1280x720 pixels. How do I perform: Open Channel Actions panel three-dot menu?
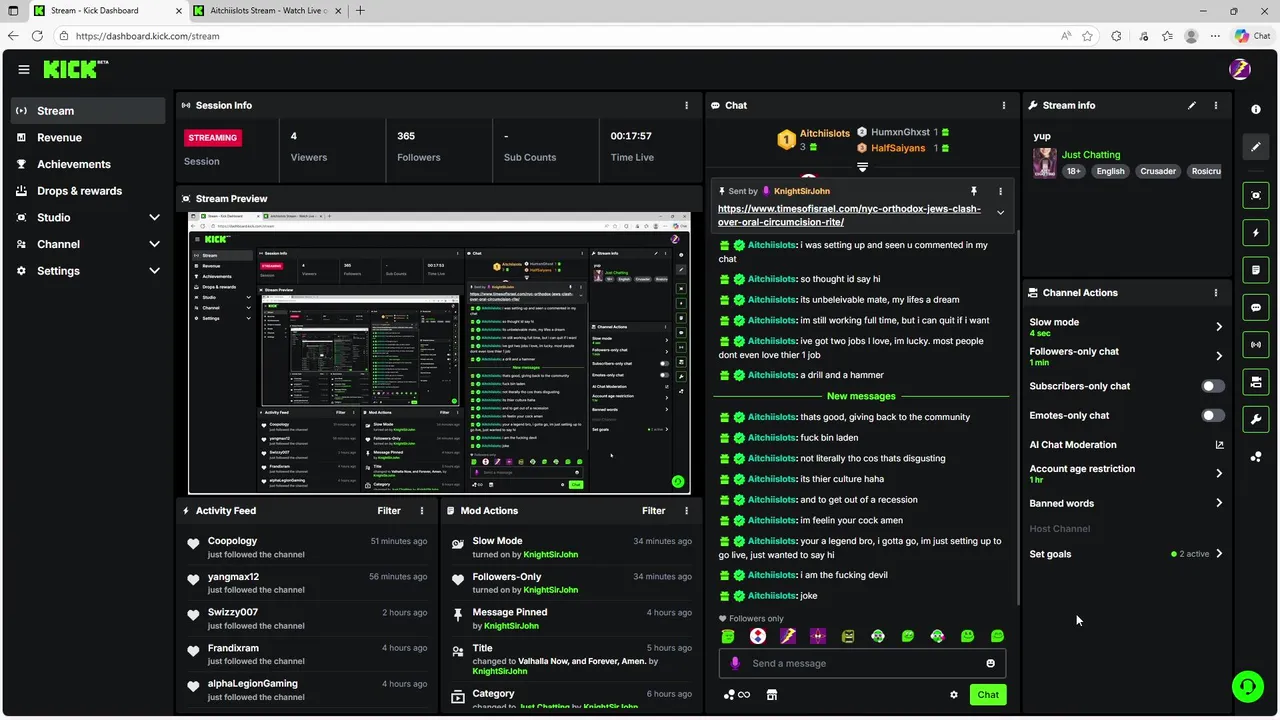1216,293
